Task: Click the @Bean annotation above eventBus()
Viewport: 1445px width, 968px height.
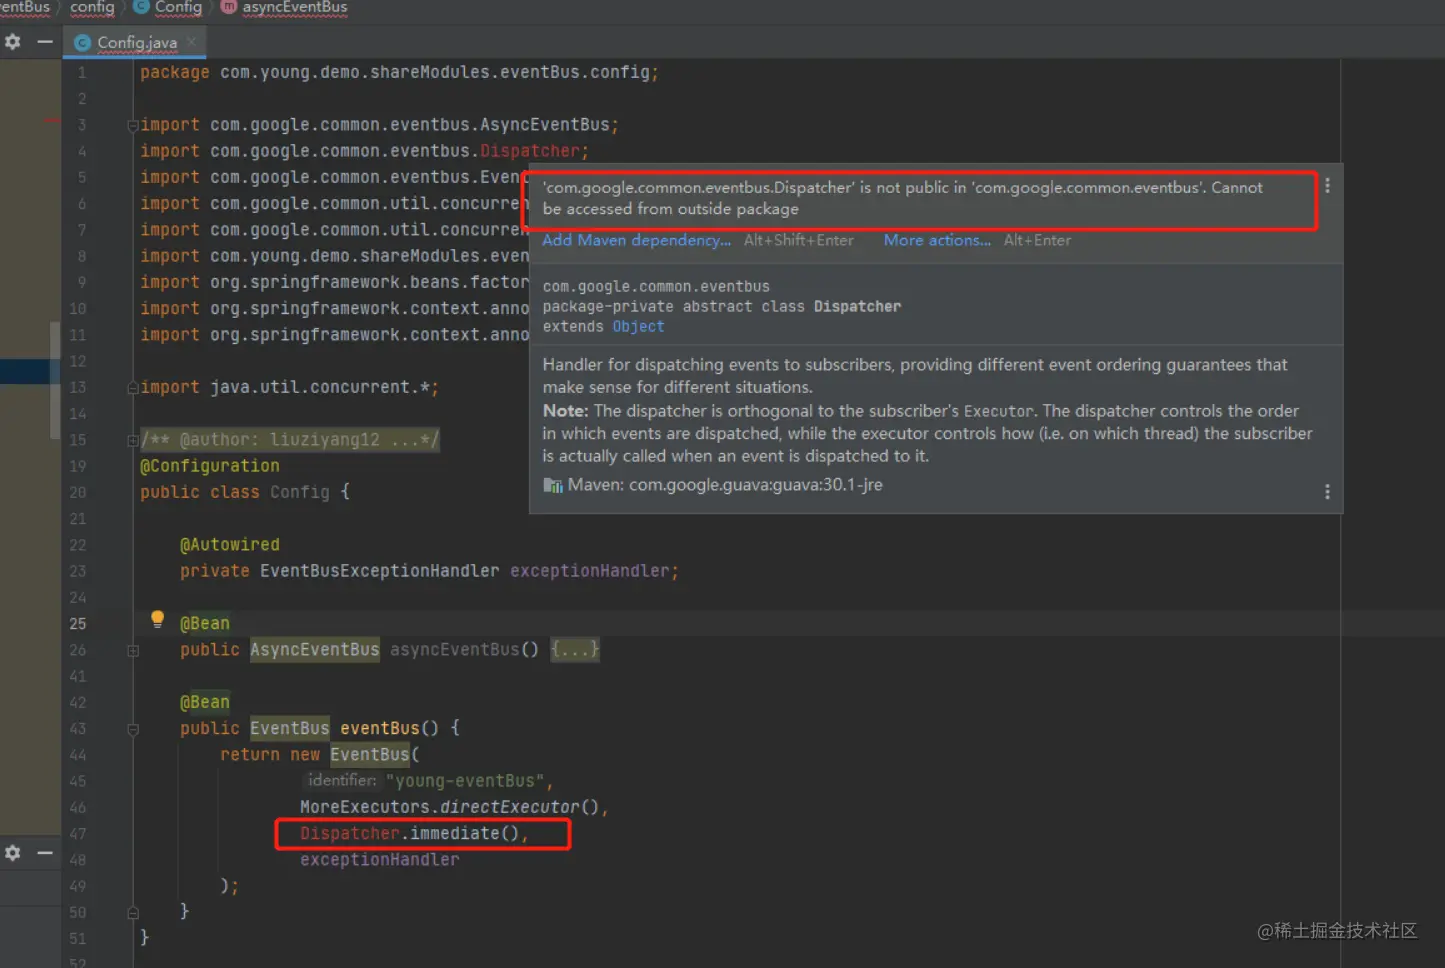Action: [x=205, y=702]
